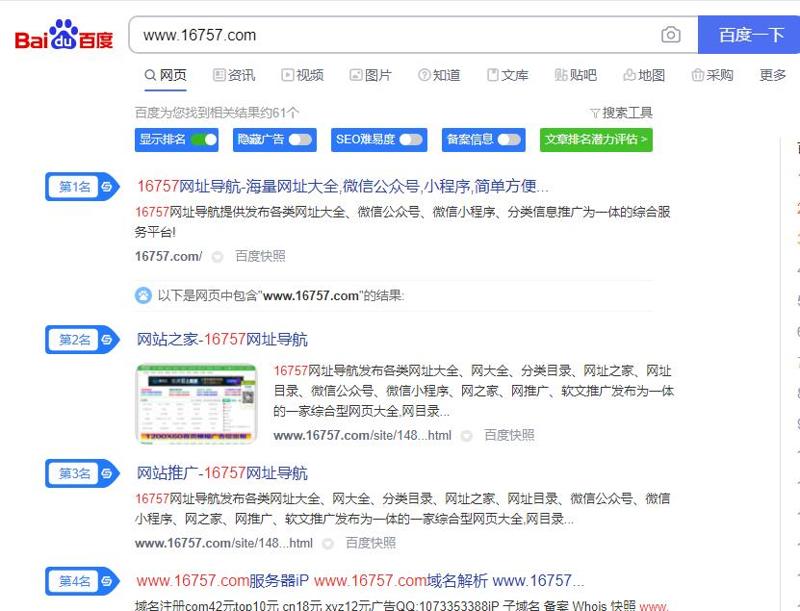Click the icon on 第3名 rank badge
This screenshot has height=611, width=800.
click(x=106, y=473)
